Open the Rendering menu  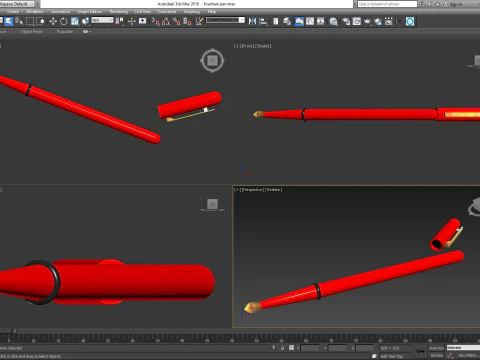[x=119, y=12]
